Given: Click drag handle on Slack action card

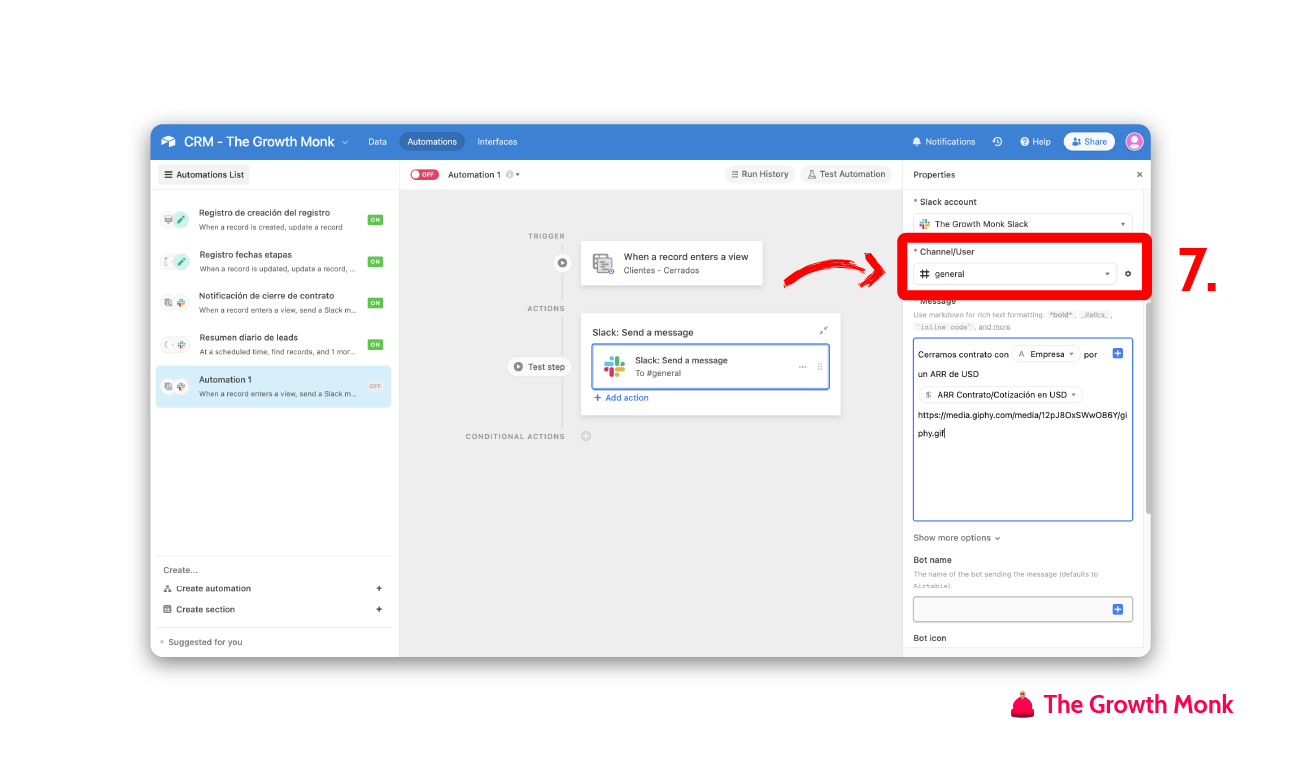Looking at the screenshot, I should (x=820, y=367).
